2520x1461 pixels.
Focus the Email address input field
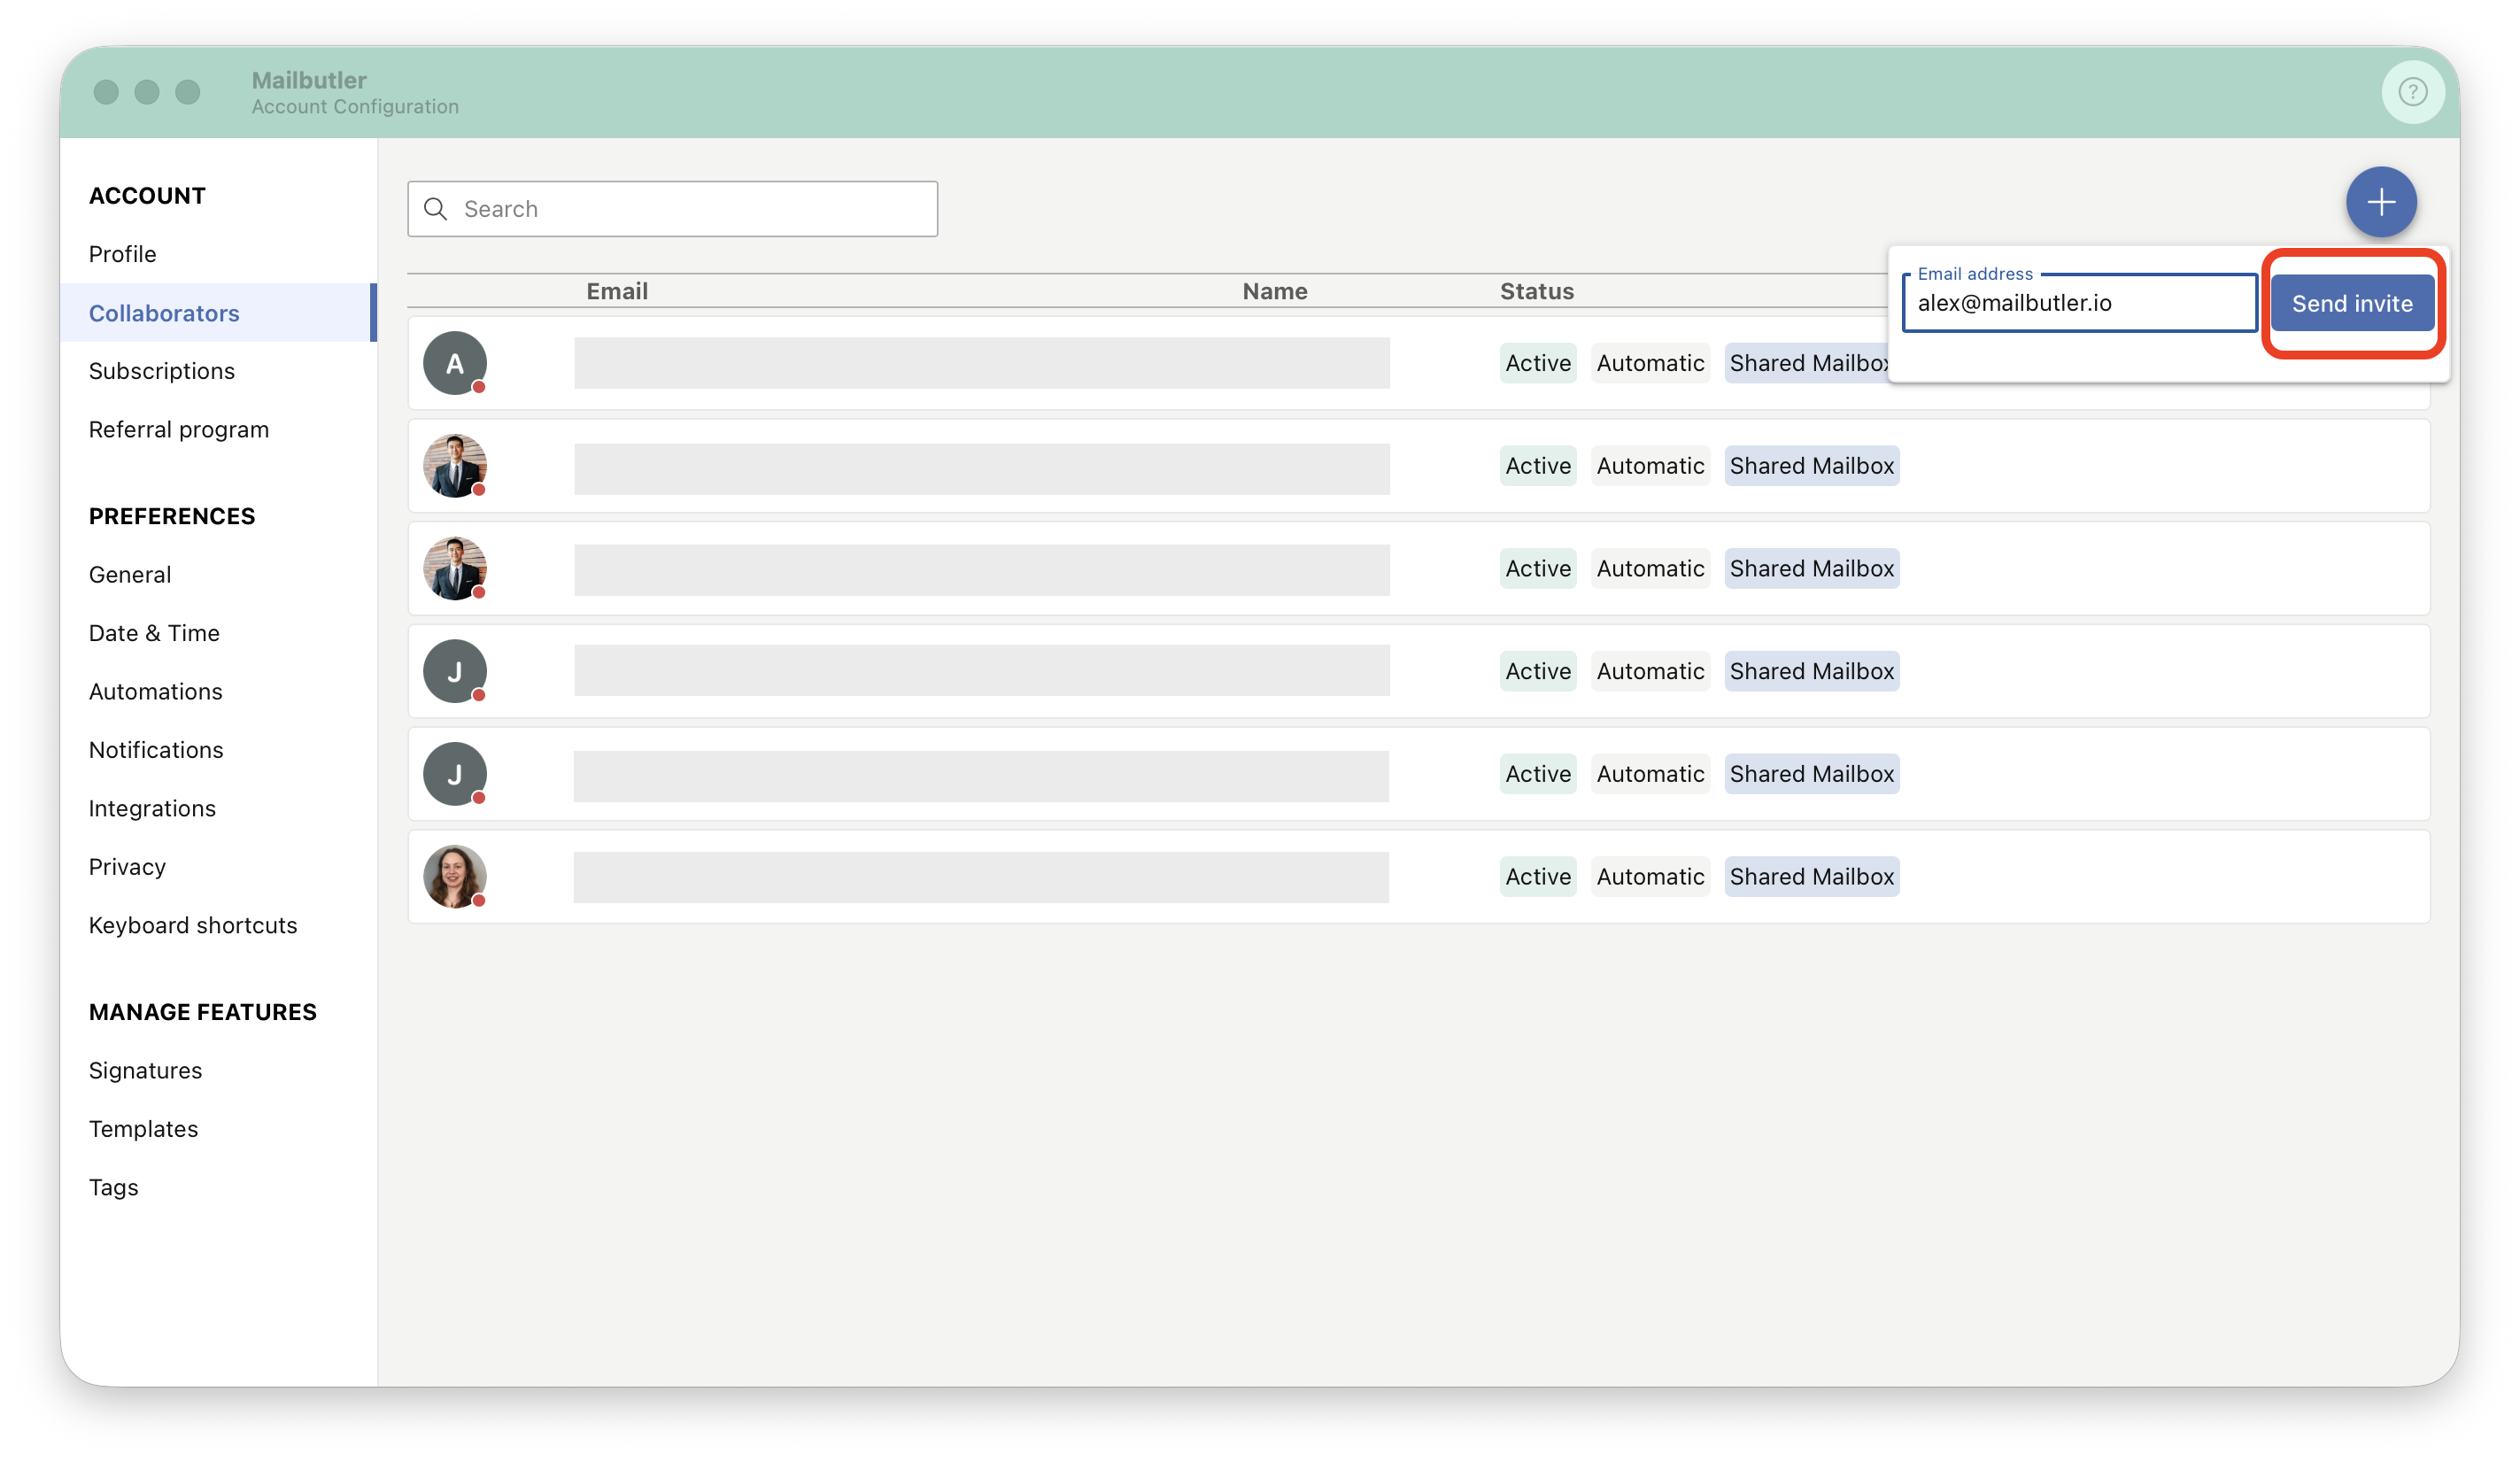[2079, 303]
